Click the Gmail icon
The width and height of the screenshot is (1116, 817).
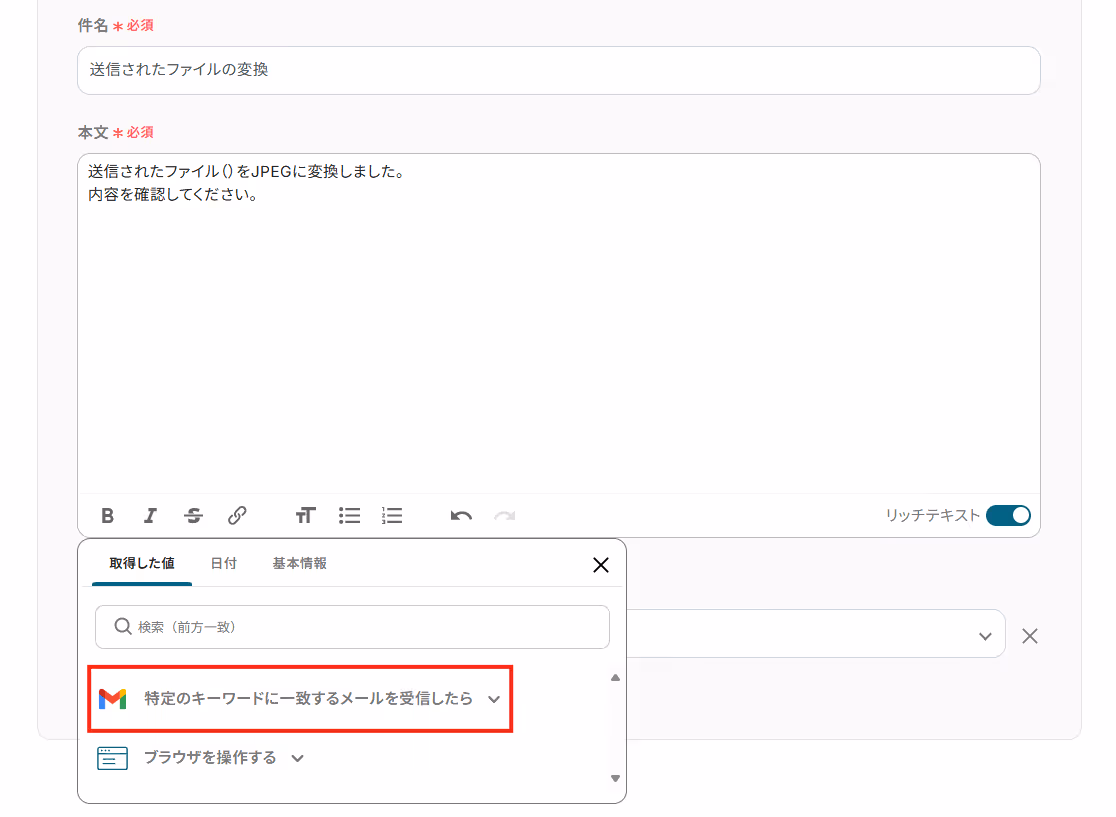pos(112,699)
